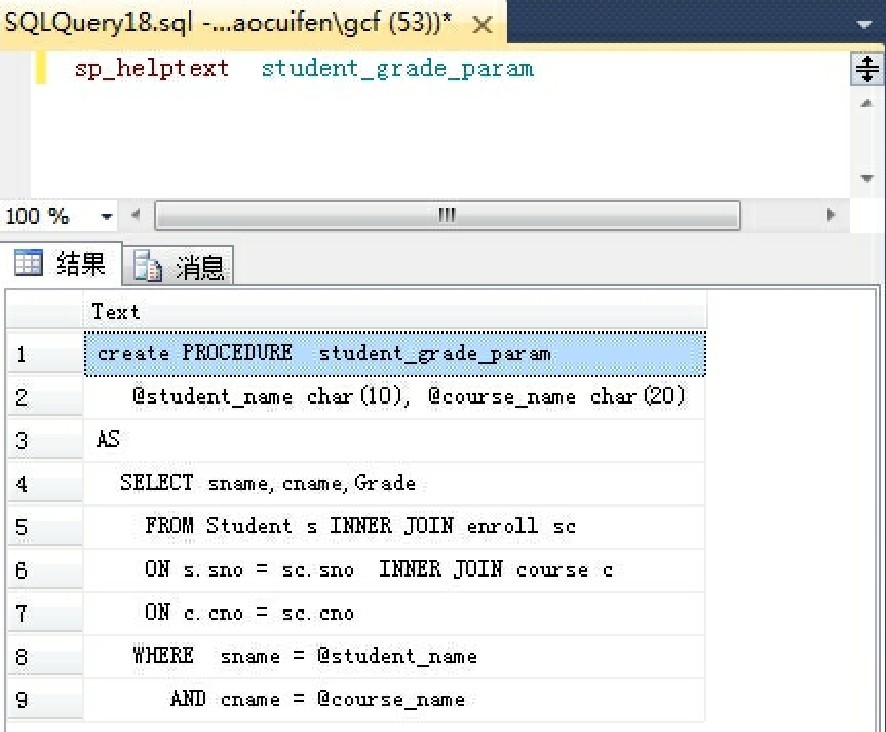Viewport: 886px width, 732px height.
Task: Click the Text column header
Action: 394,311
